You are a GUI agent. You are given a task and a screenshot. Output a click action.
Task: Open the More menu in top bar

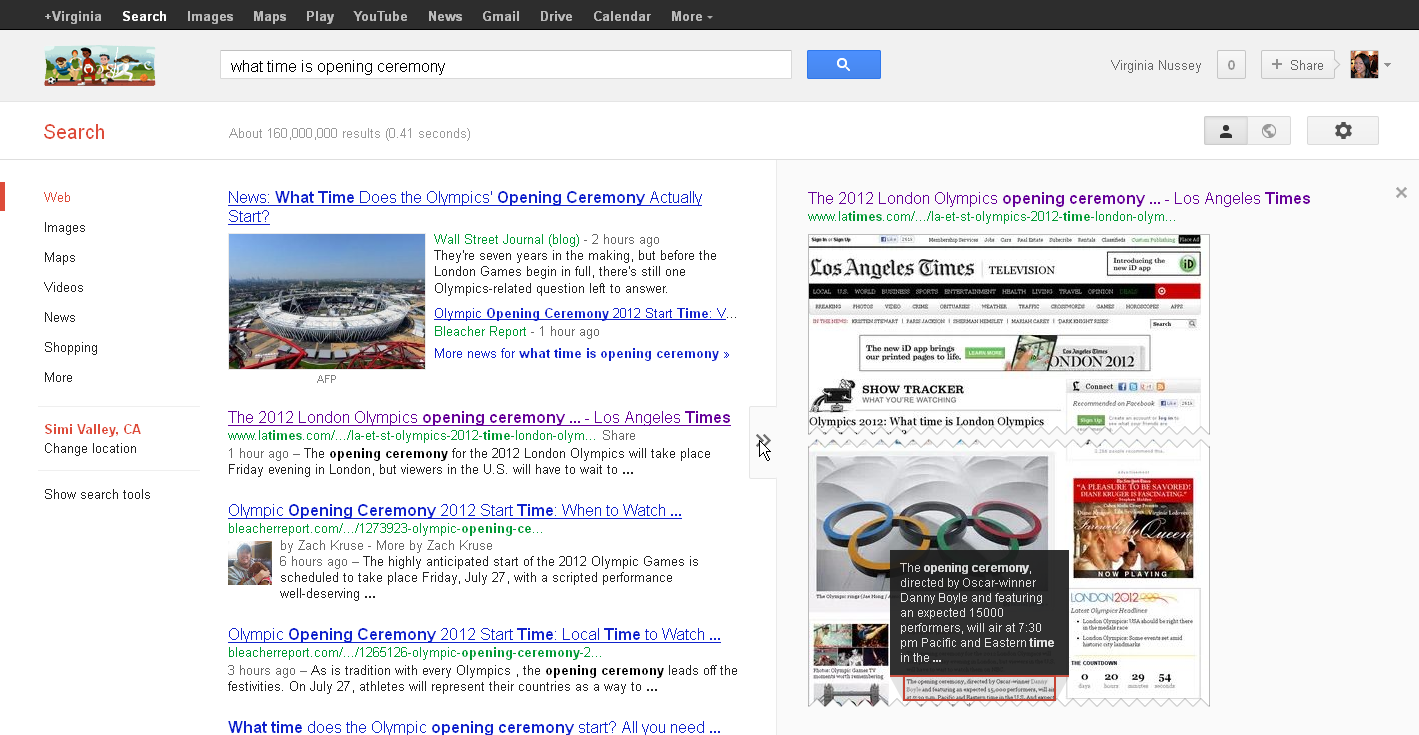coord(692,16)
